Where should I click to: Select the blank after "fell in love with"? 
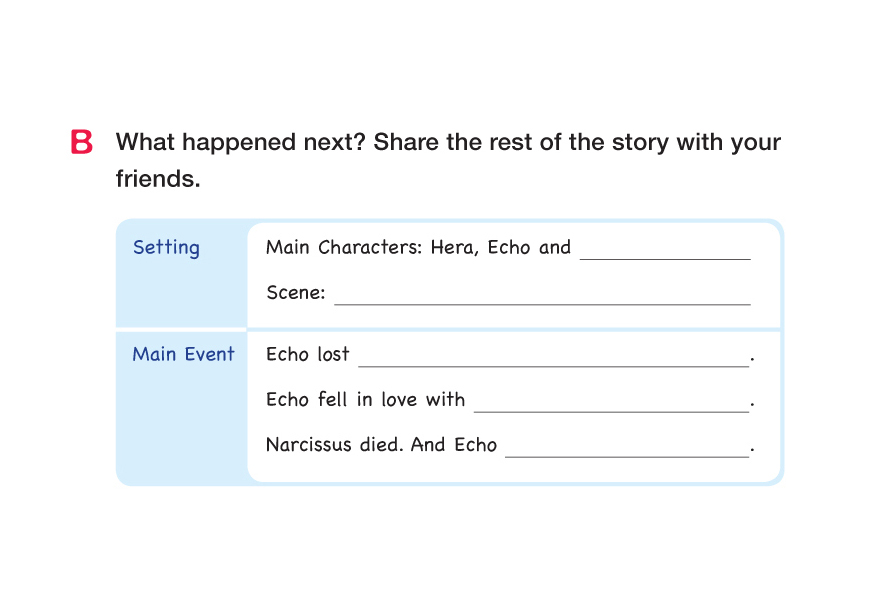point(611,403)
